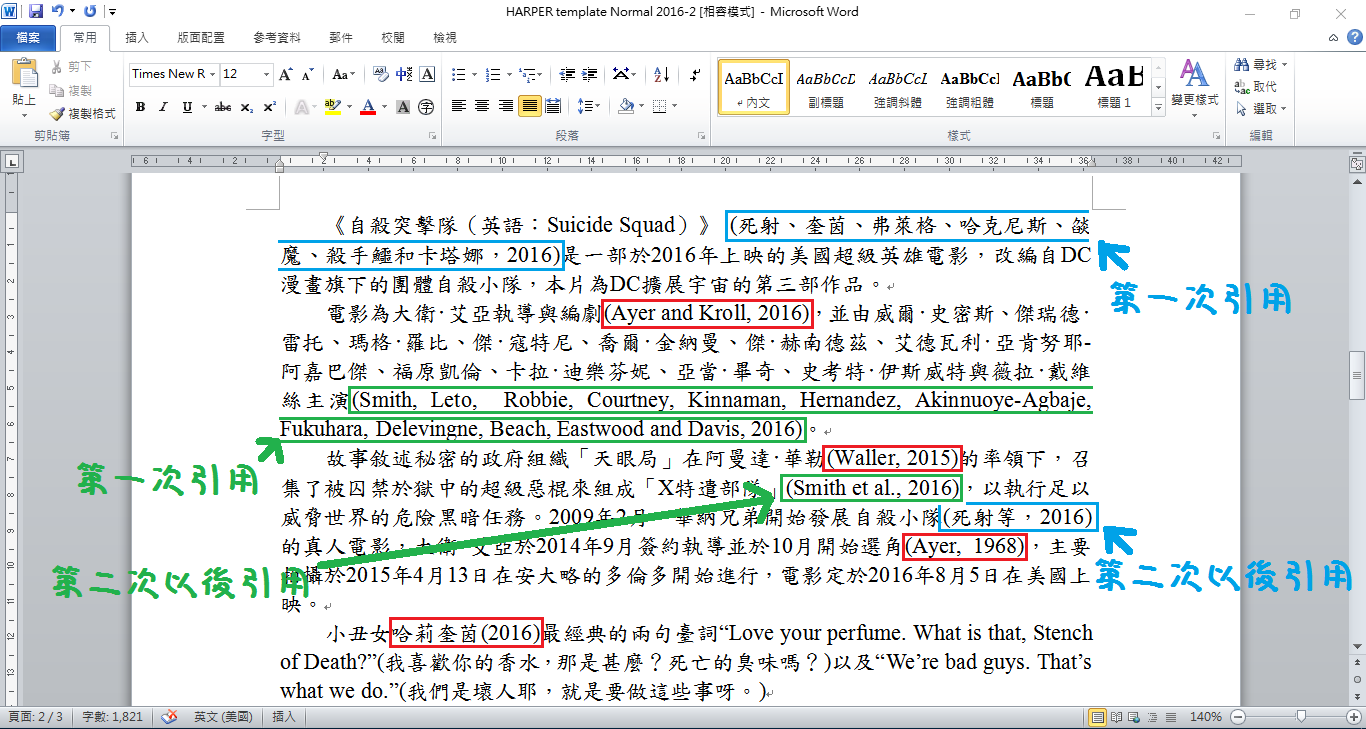The height and width of the screenshot is (729, 1366).
Task: Align text left
Action: point(459,106)
